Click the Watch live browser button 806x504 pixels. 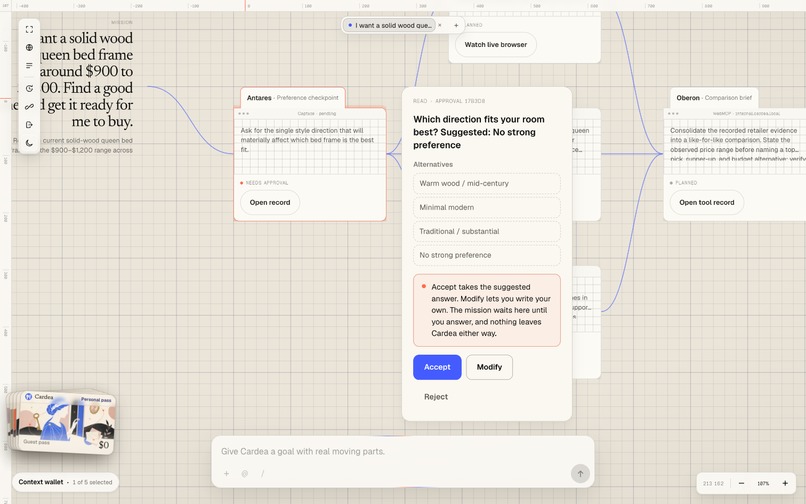(496, 45)
